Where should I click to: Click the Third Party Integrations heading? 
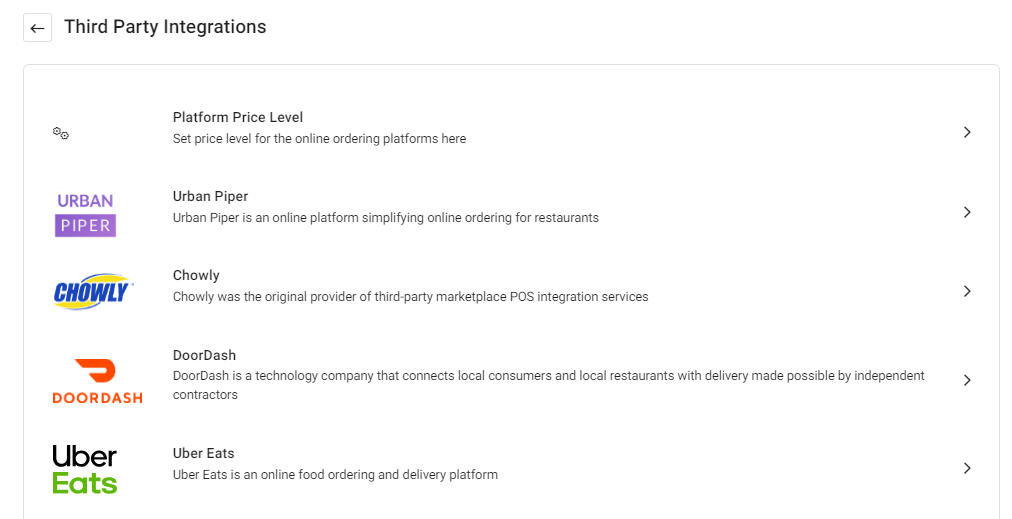coord(165,26)
